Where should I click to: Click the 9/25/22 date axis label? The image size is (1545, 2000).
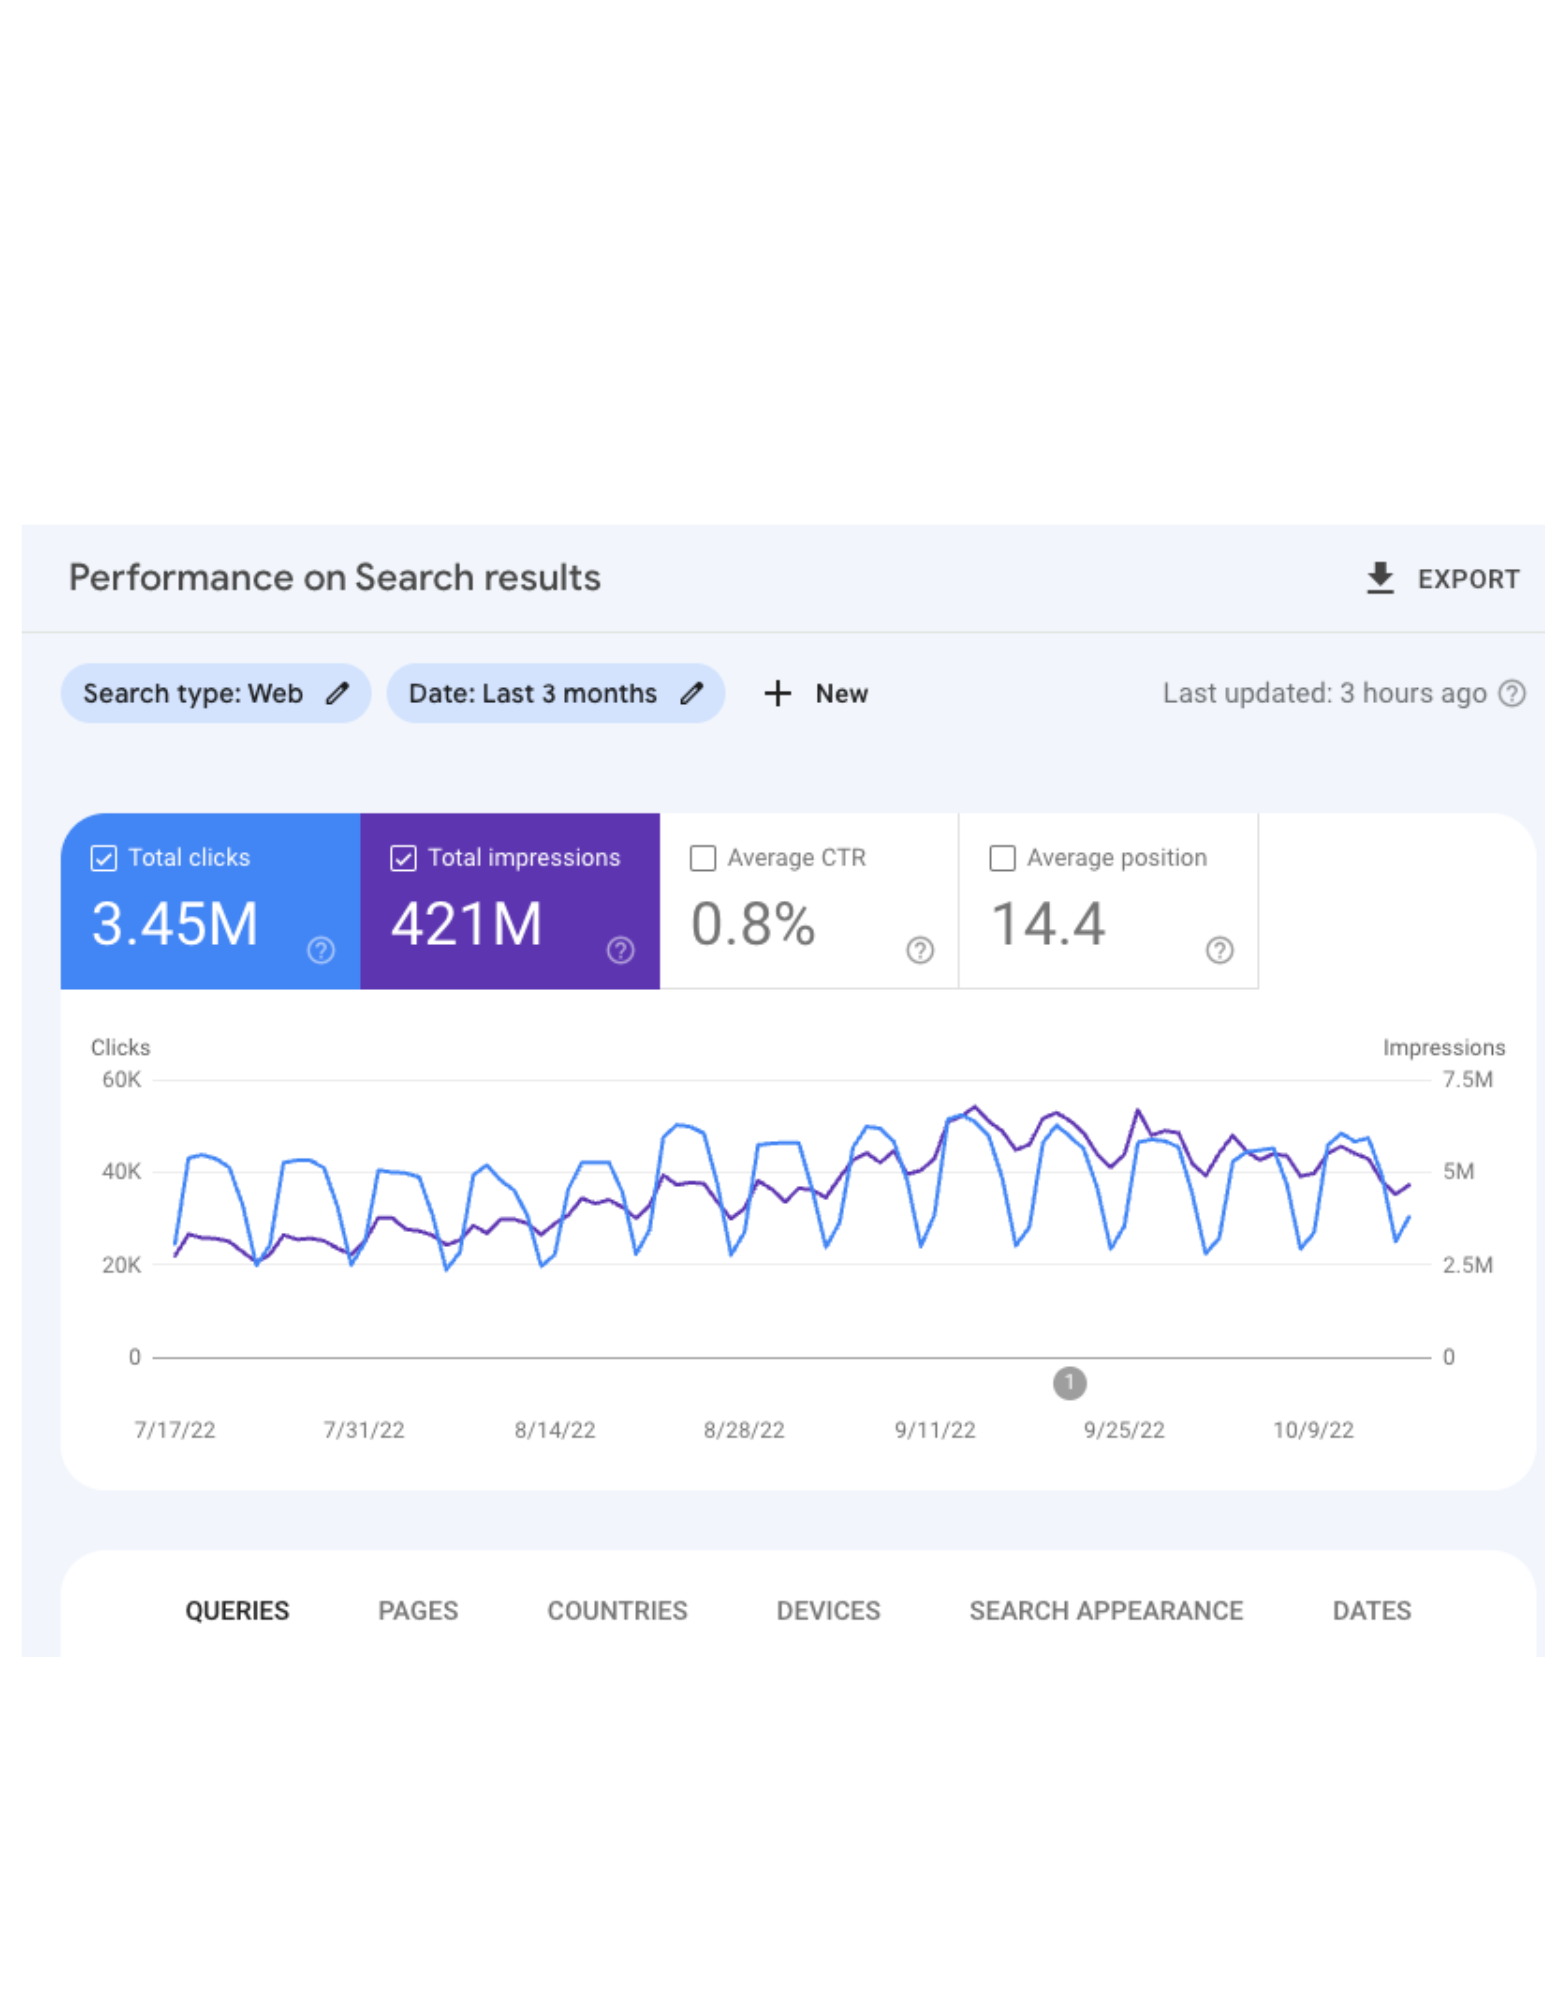1124,1430
